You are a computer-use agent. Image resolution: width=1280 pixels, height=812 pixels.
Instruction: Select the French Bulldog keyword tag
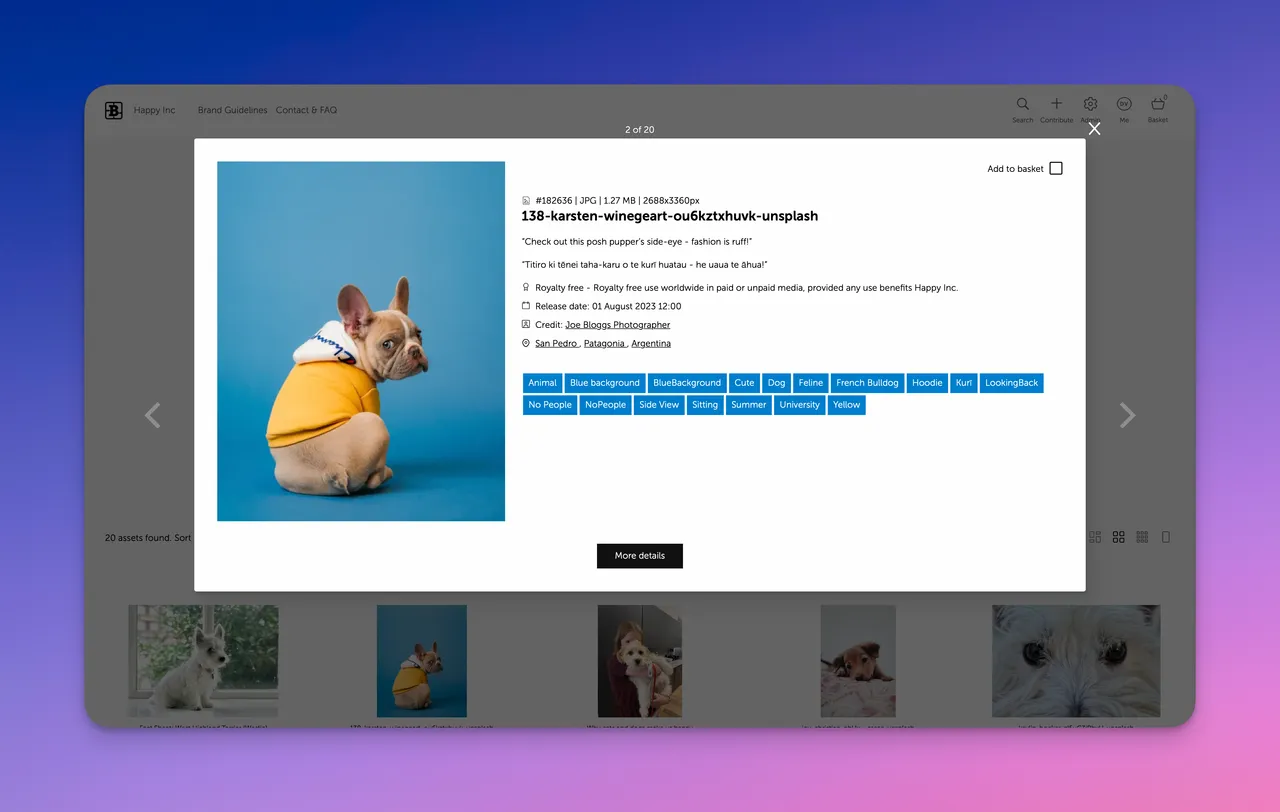tap(867, 383)
